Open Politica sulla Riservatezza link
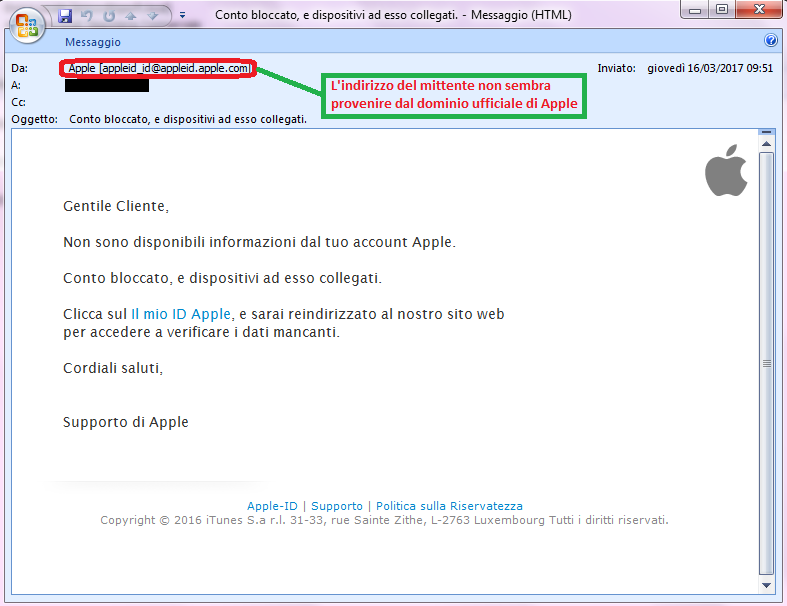 [449, 506]
